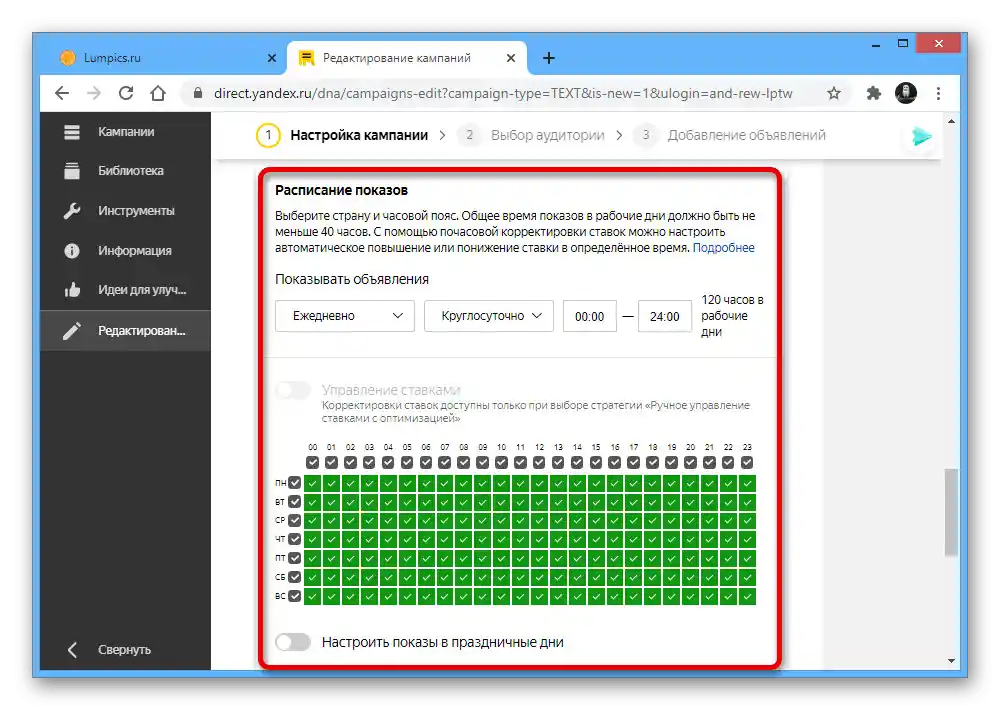This screenshot has height=710, width=1000.
Task: Click the 00:00 start time field
Action: coord(590,316)
